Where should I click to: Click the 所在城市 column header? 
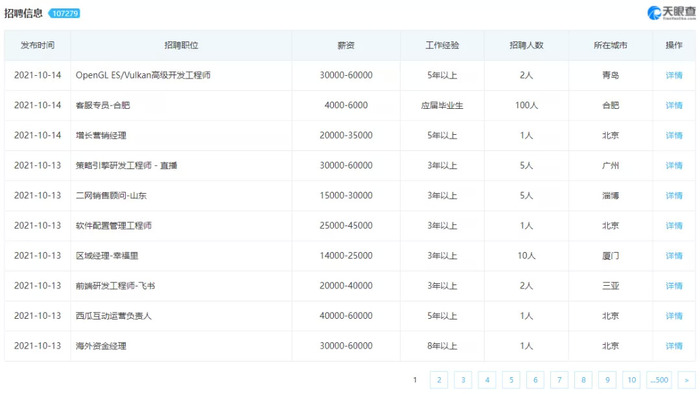(610, 45)
